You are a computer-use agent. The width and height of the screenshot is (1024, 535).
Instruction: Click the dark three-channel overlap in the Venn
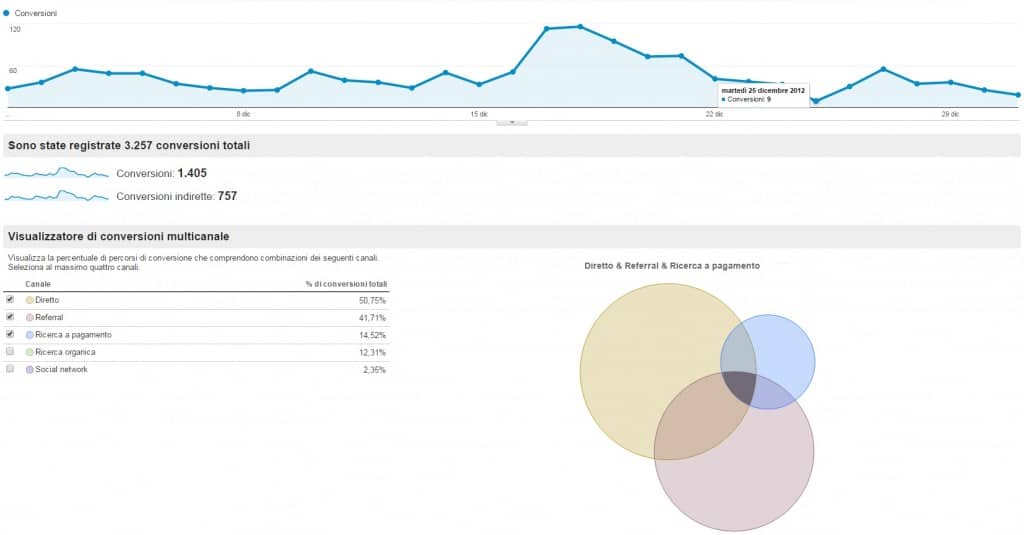coord(739,387)
